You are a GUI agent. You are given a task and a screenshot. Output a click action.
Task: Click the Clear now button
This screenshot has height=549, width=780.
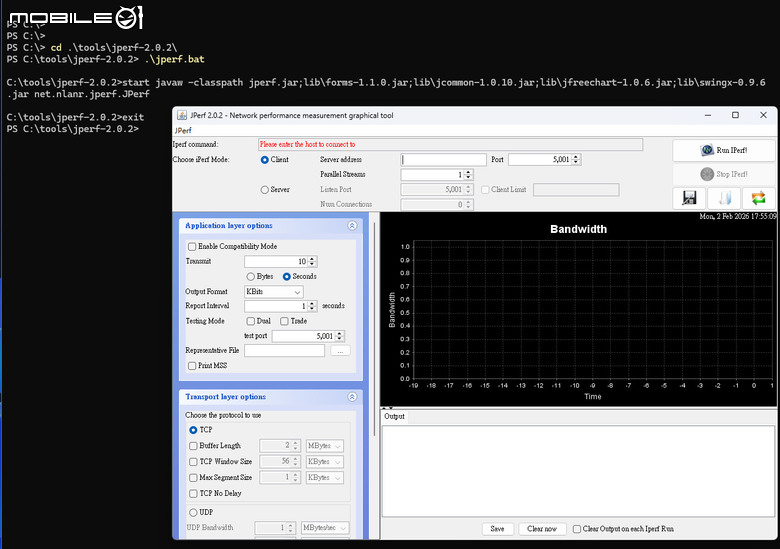tap(542, 529)
